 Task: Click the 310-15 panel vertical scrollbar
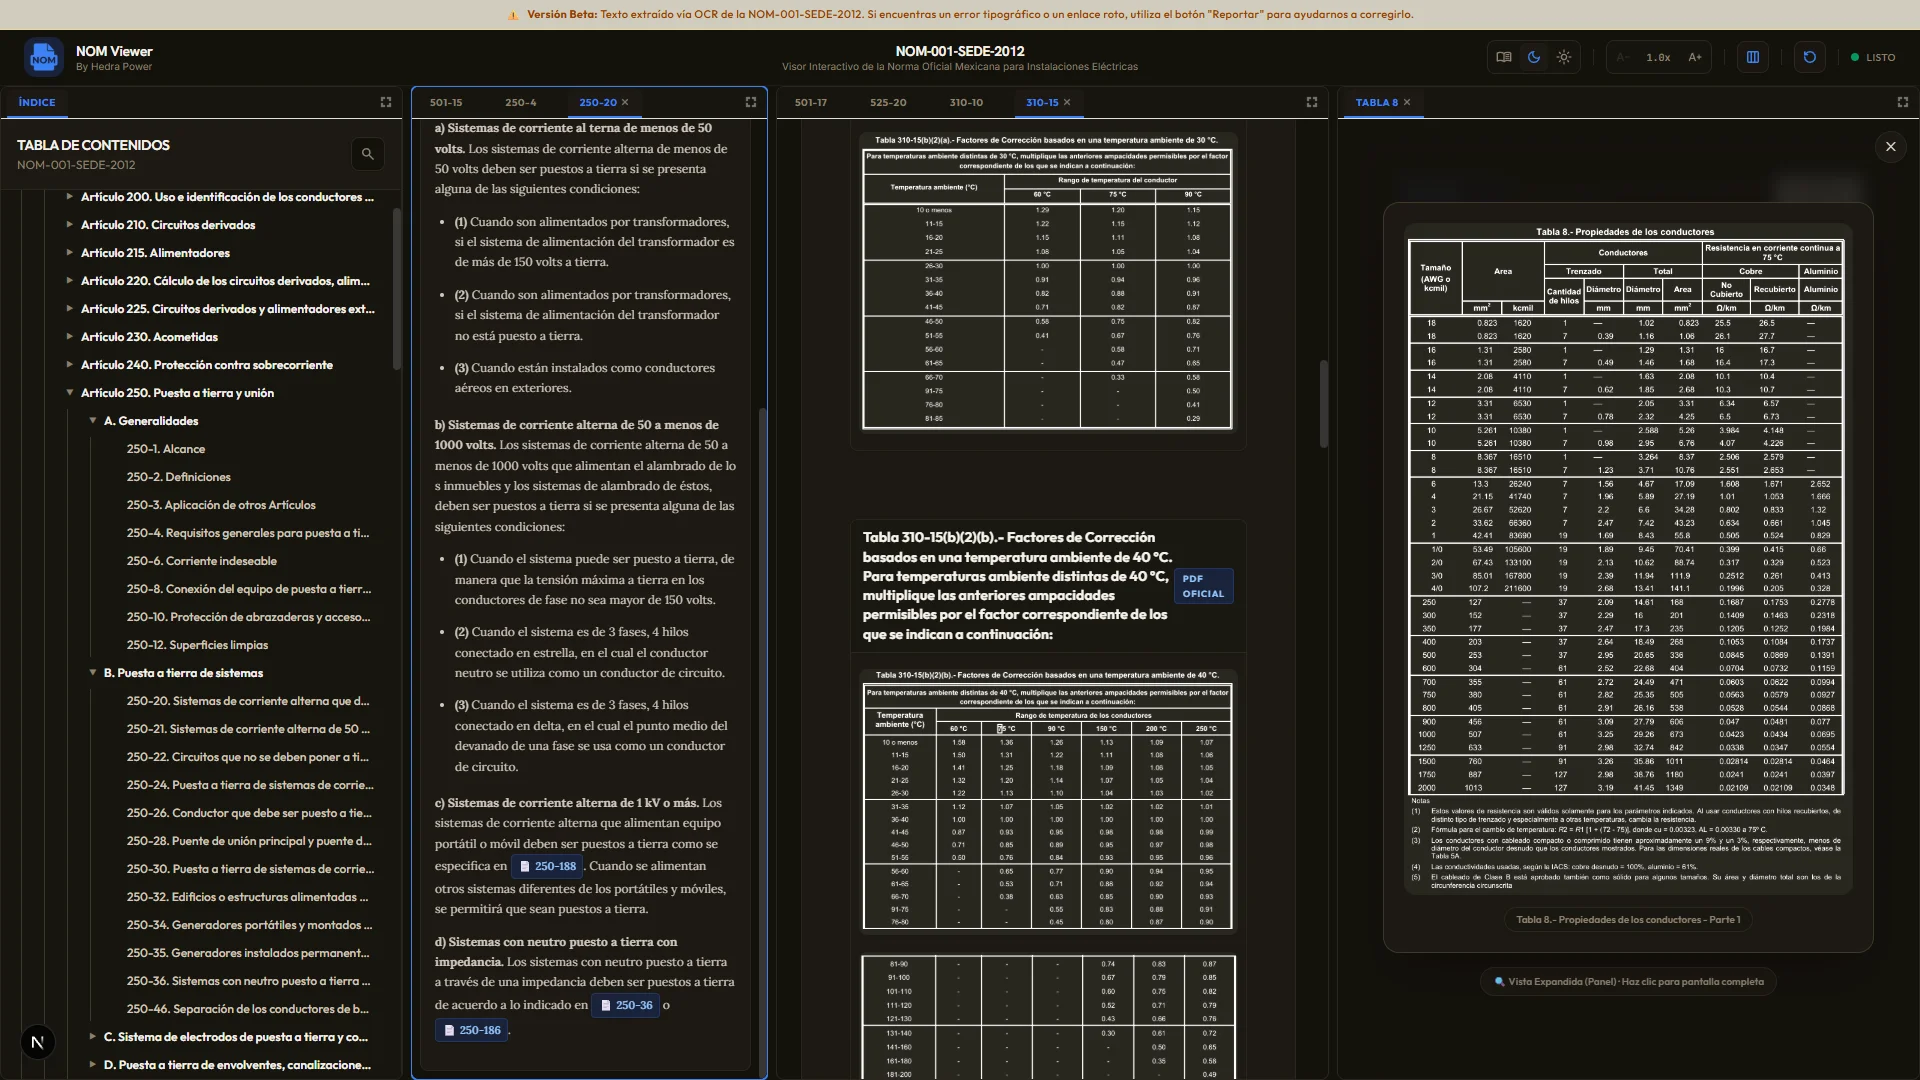(x=1324, y=404)
